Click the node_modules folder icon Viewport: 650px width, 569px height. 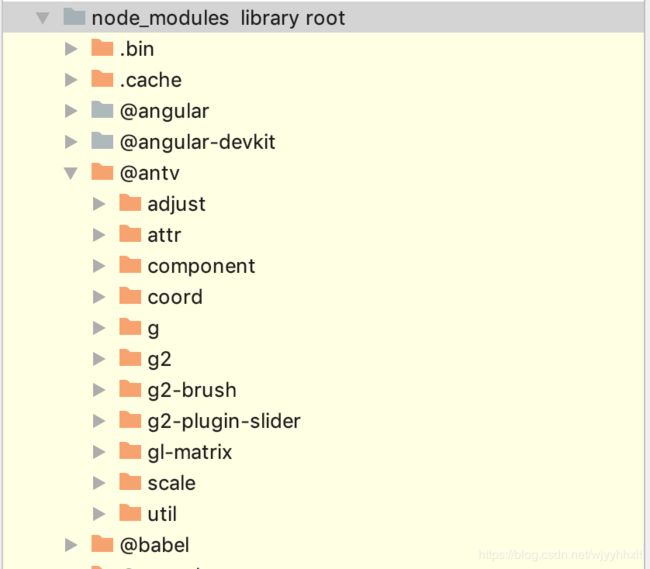click(x=74, y=17)
